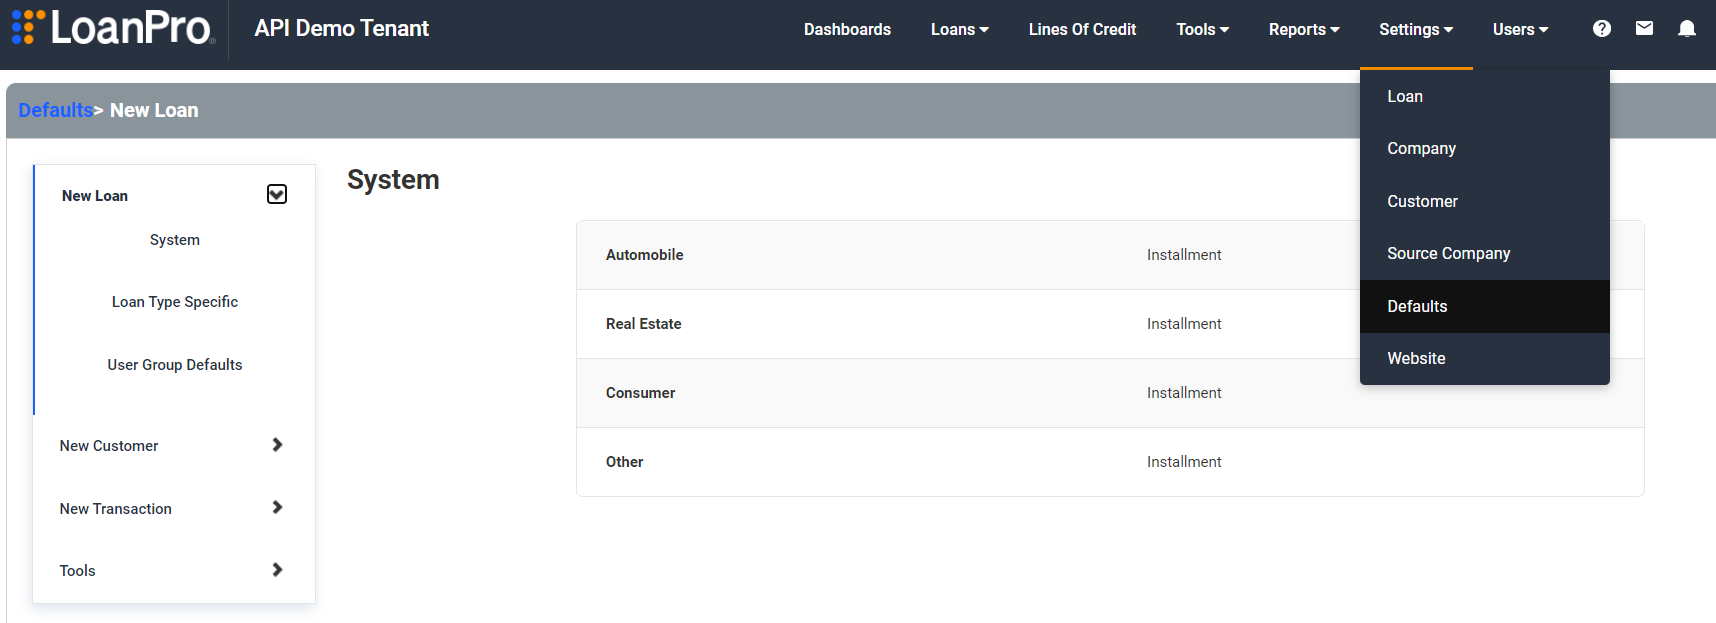
Task: Click Installment in the Consumer row
Action: pyautogui.click(x=1184, y=393)
